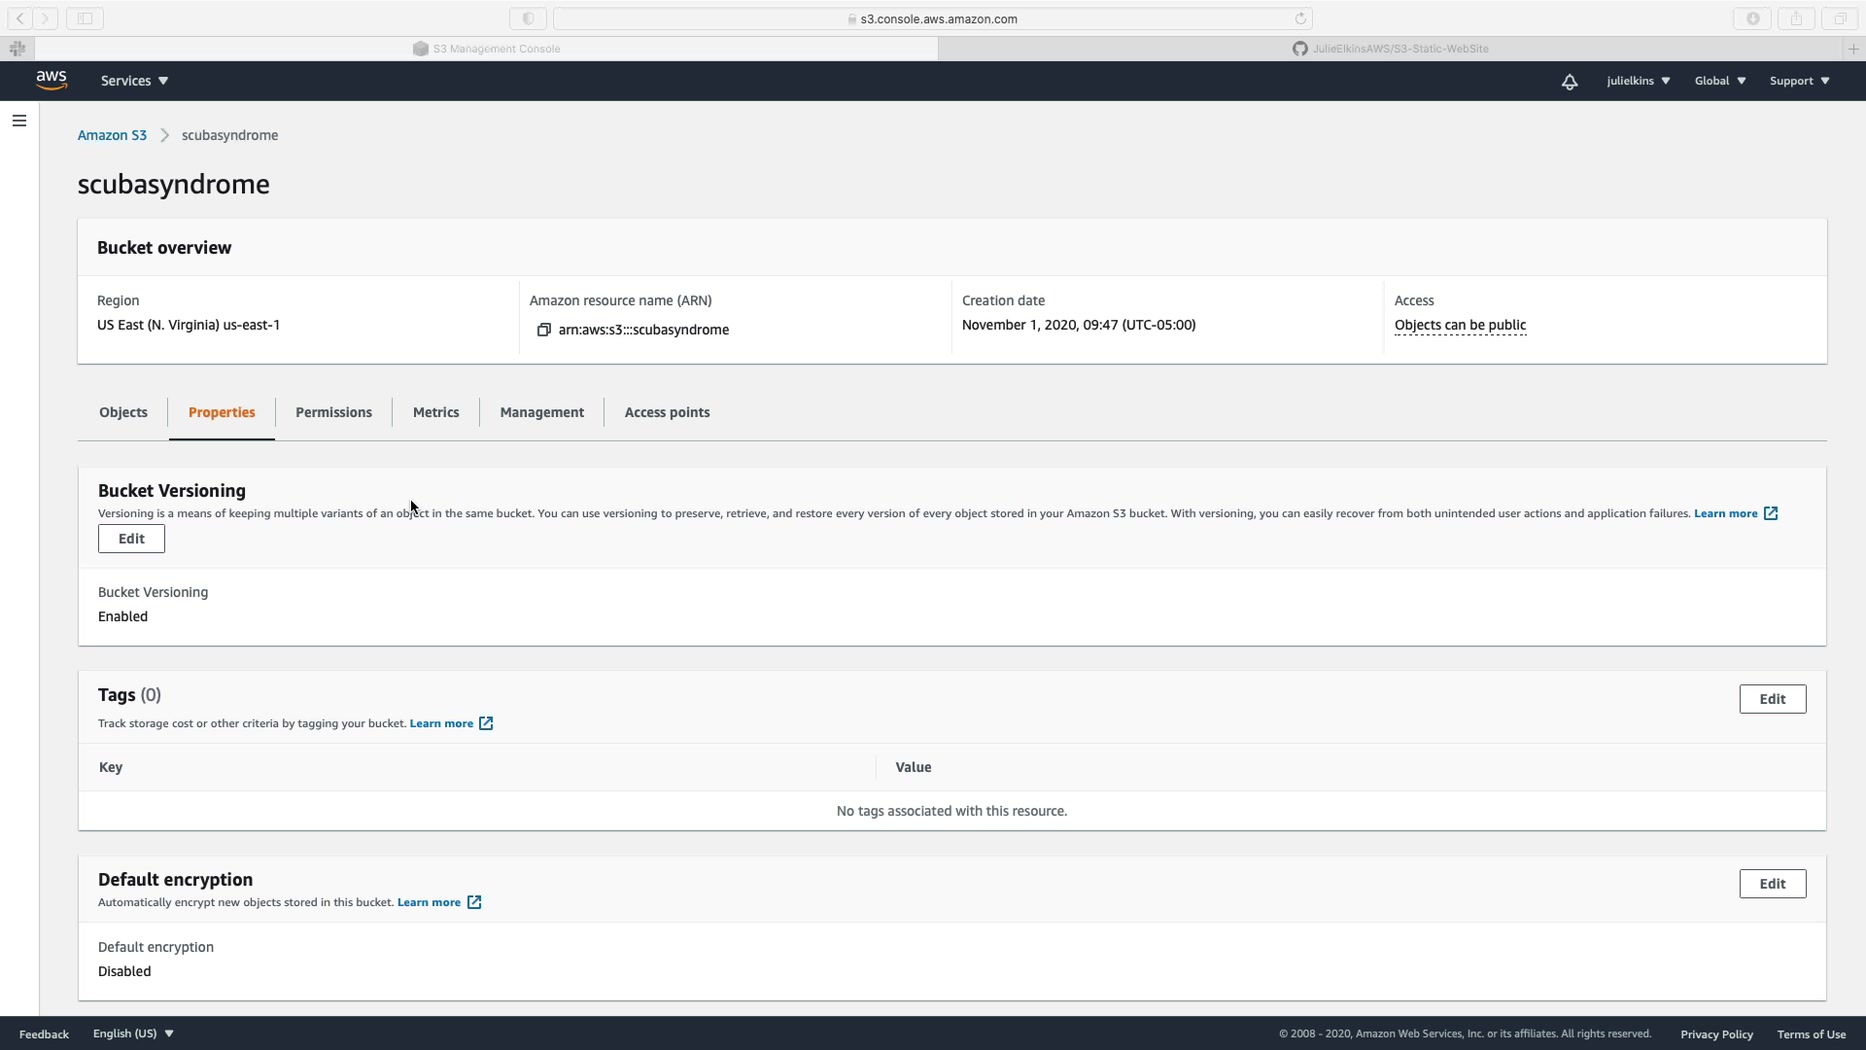Edit the bucket Tags
1866x1050 pixels.
click(x=1772, y=699)
